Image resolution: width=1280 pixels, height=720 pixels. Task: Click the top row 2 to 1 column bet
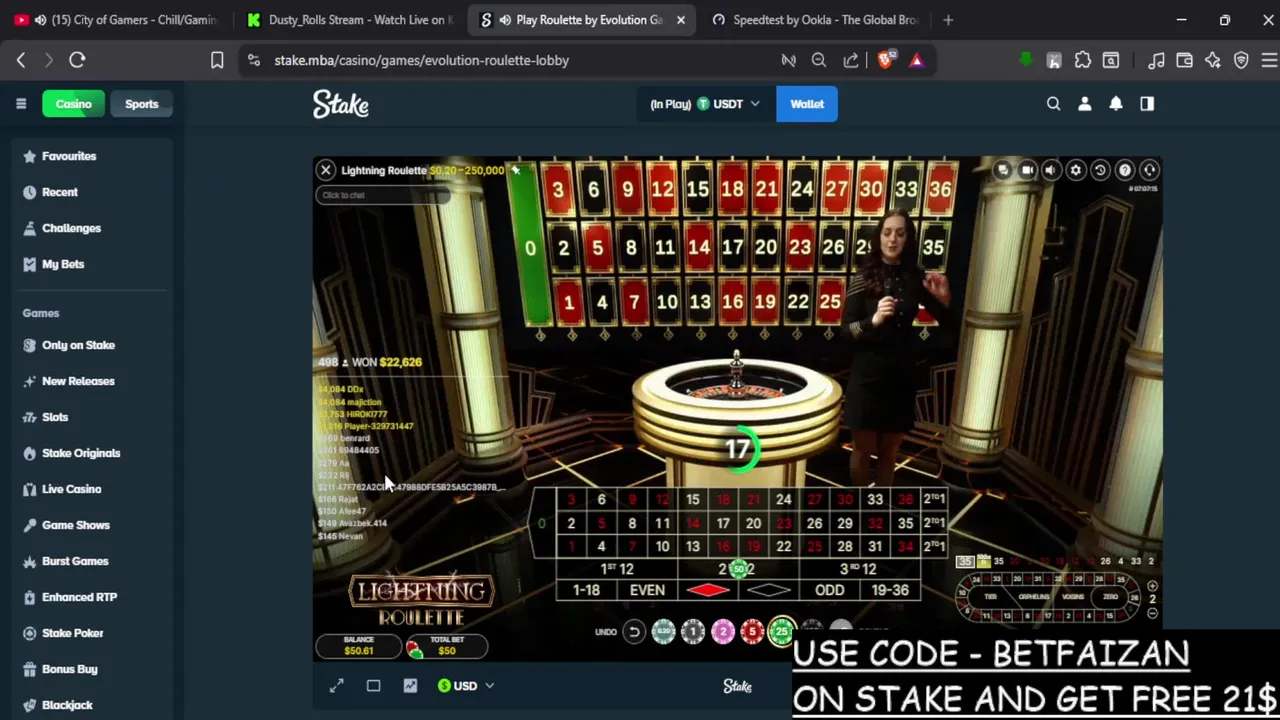pyautogui.click(x=934, y=499)
